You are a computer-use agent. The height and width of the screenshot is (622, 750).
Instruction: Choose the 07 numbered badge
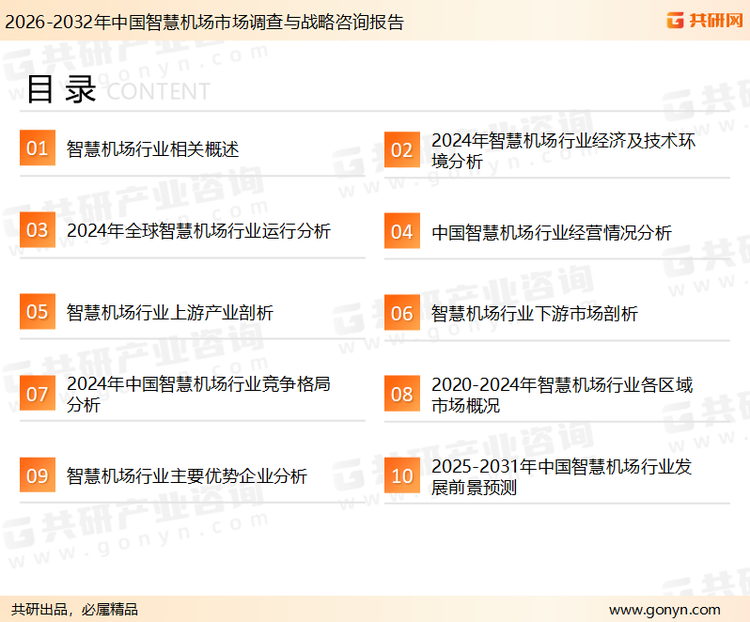click(37, 394)
